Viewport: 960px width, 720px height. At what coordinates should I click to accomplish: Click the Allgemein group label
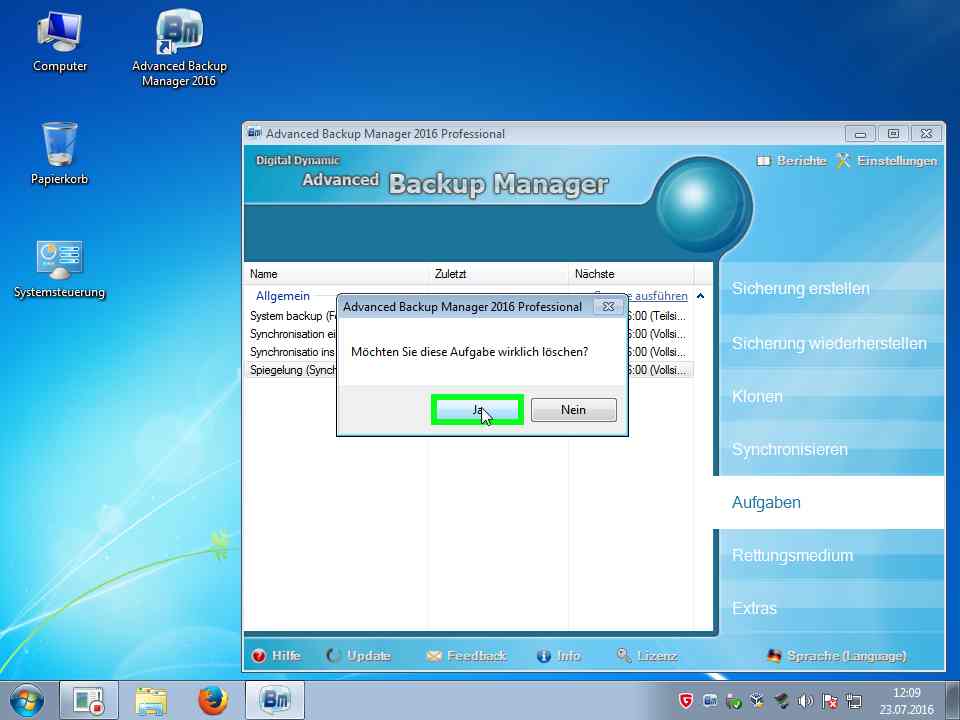point(283,296)
